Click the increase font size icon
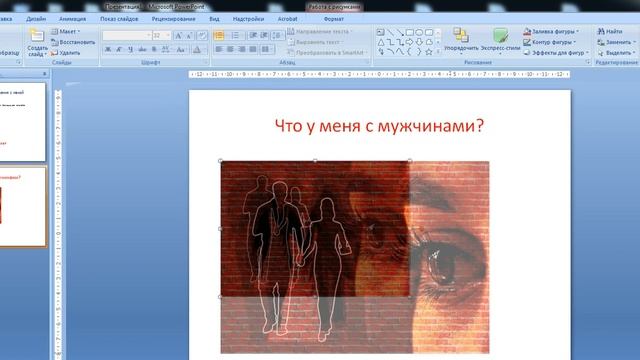Viewport: 640px width, 360px height. [x=178, y=36]
